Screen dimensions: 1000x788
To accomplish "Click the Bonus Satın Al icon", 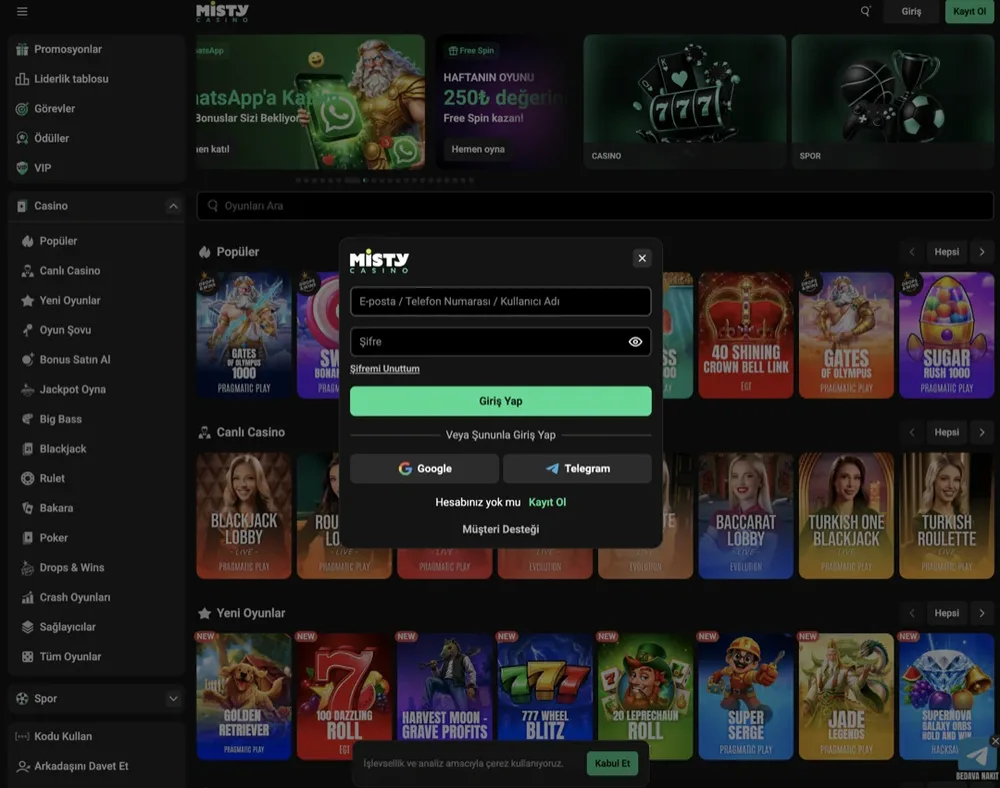I will pyautogui.click(x=27, y=360).
